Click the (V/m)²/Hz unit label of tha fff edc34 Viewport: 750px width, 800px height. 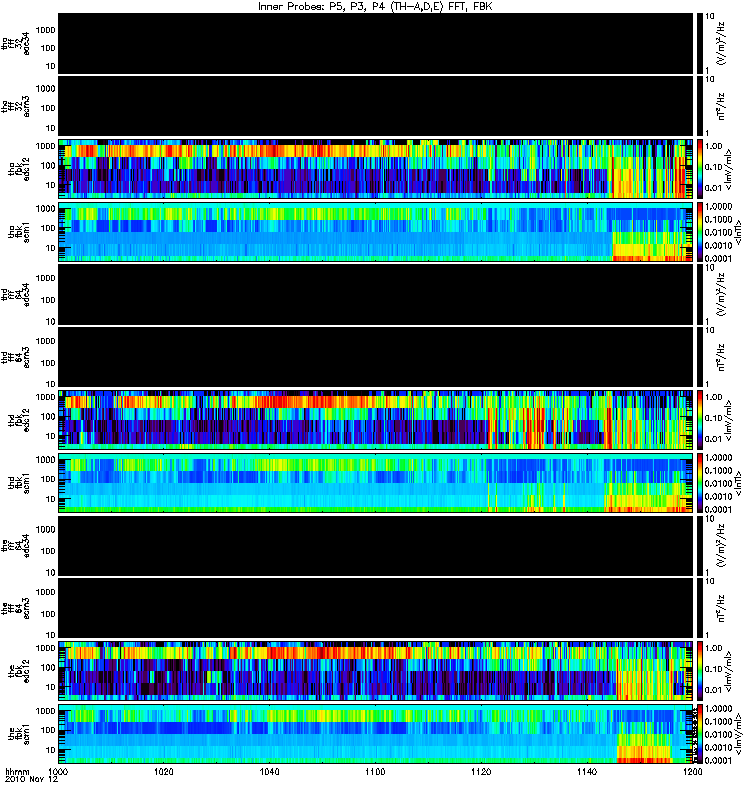point(721,44)
